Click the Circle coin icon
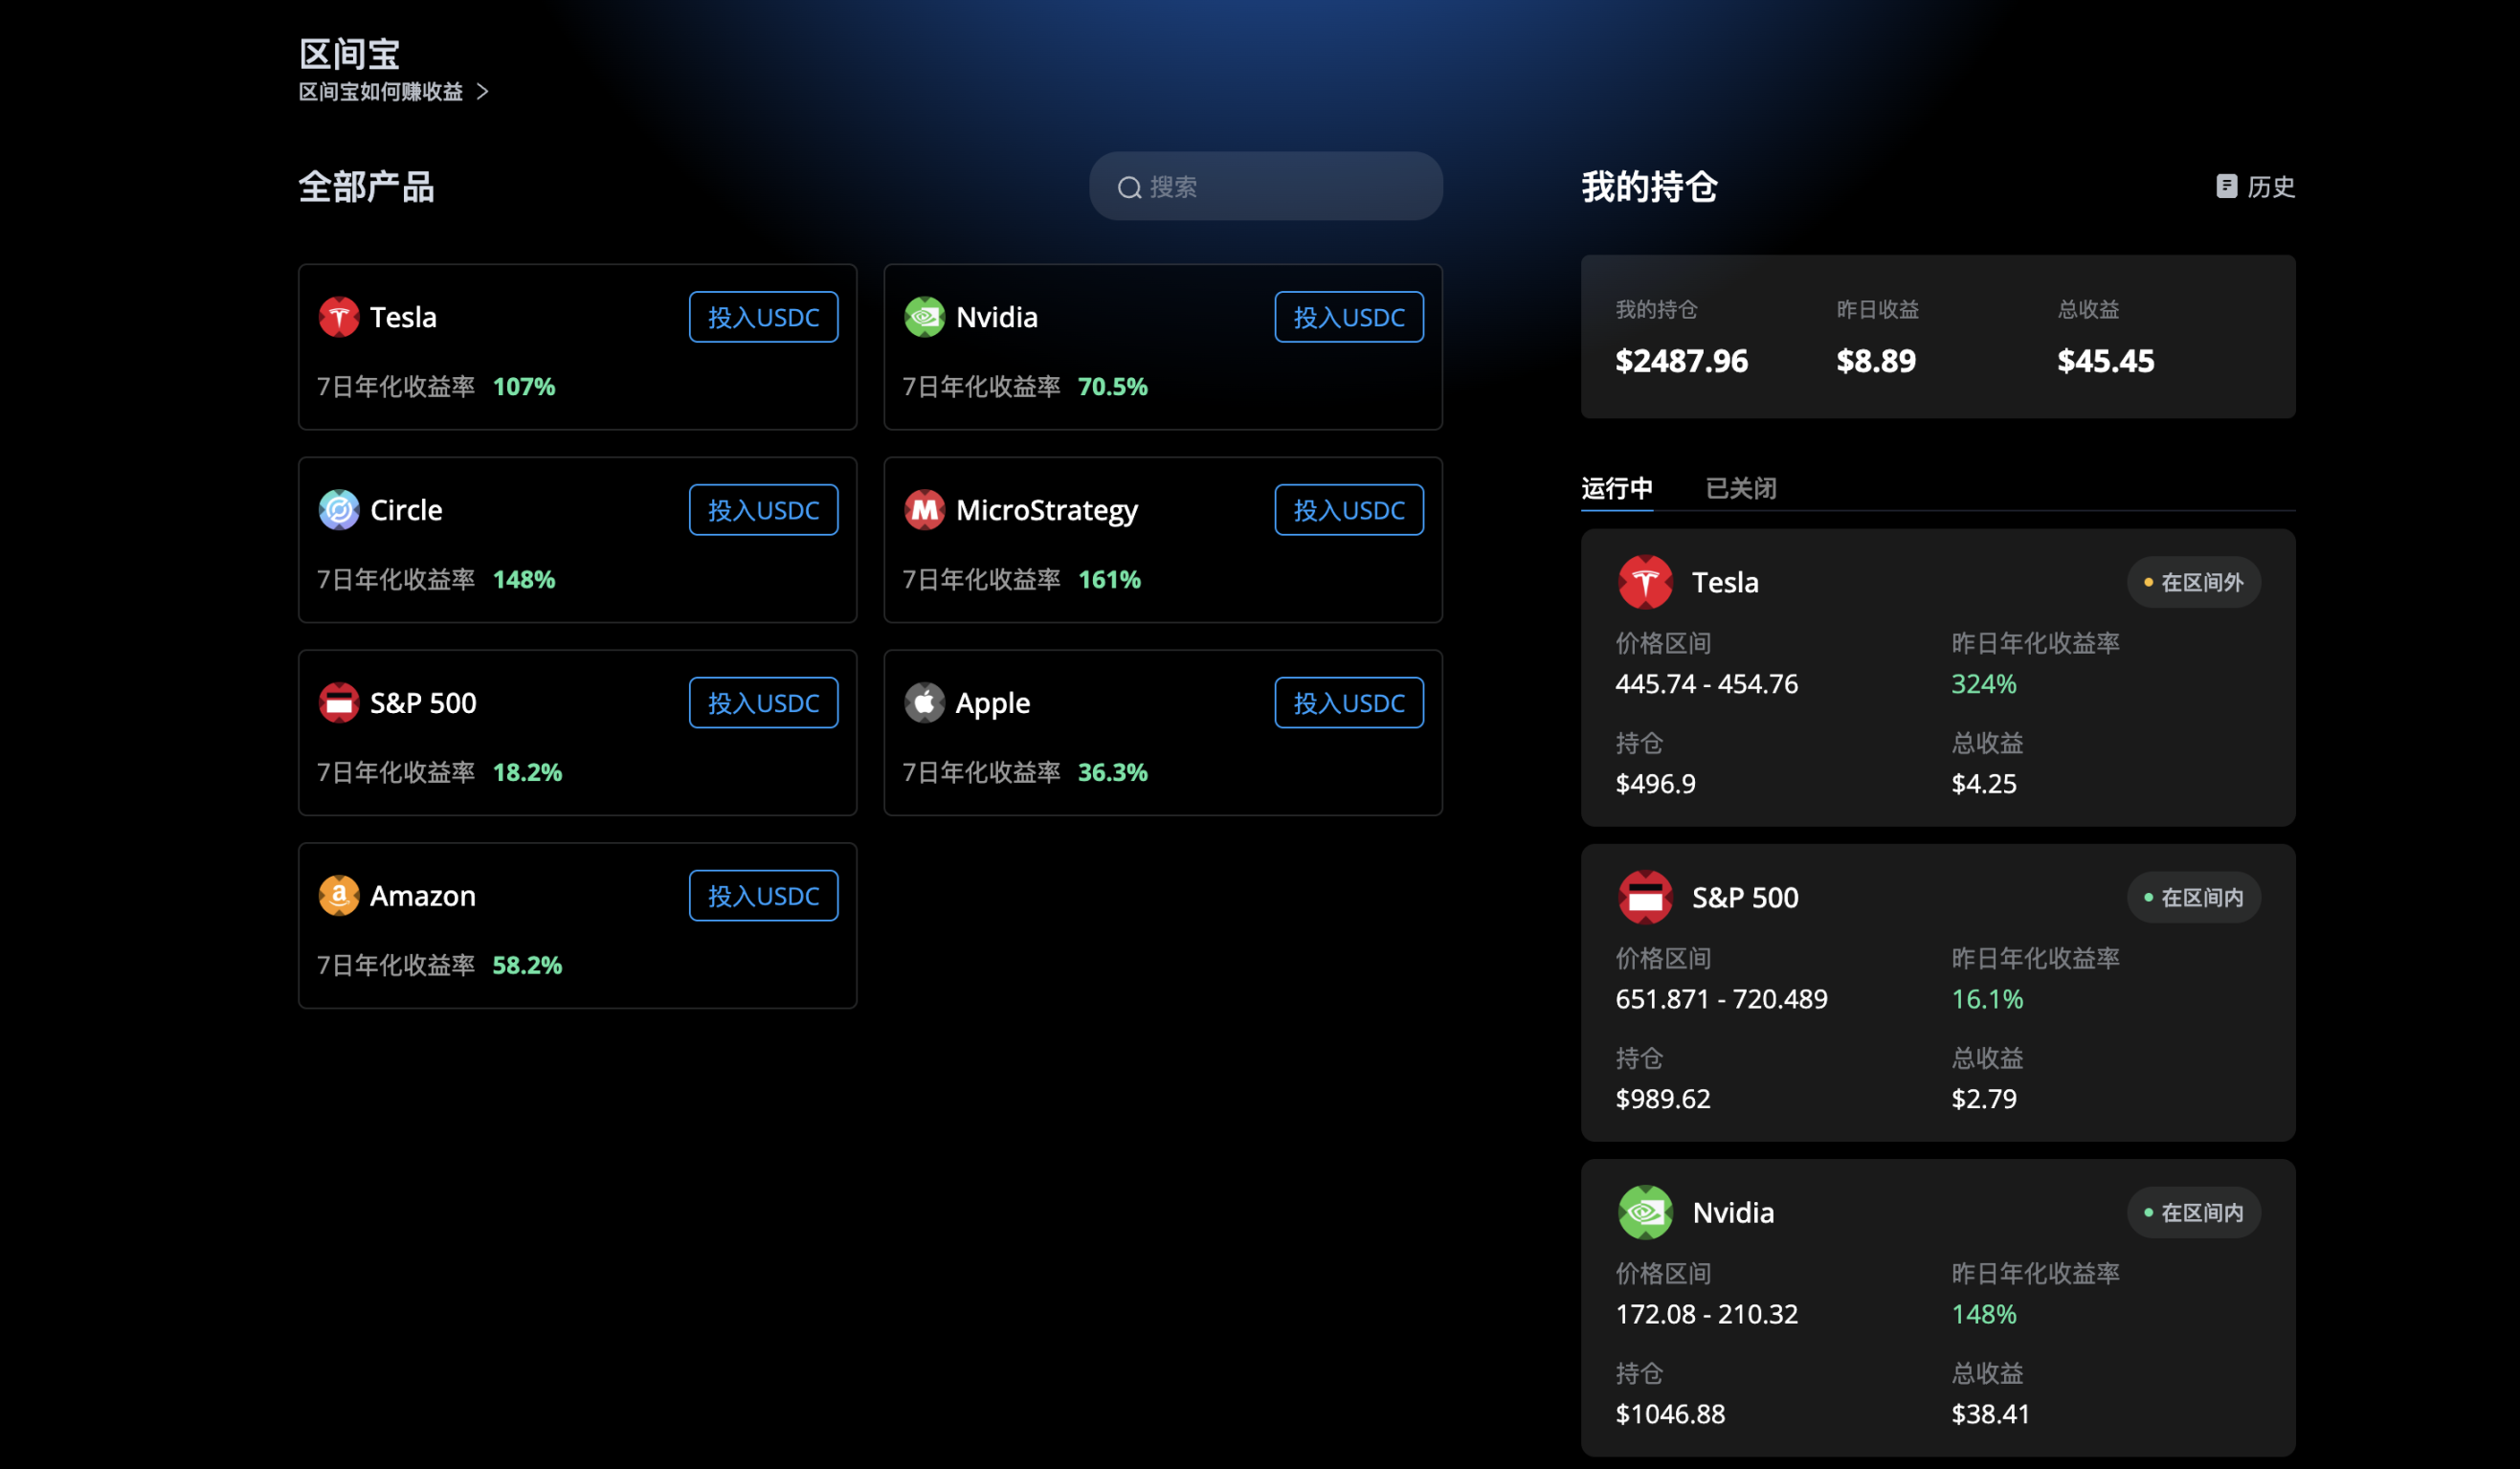The height and width of the screenshot is (1469, 2520). (x=338, y=510)
